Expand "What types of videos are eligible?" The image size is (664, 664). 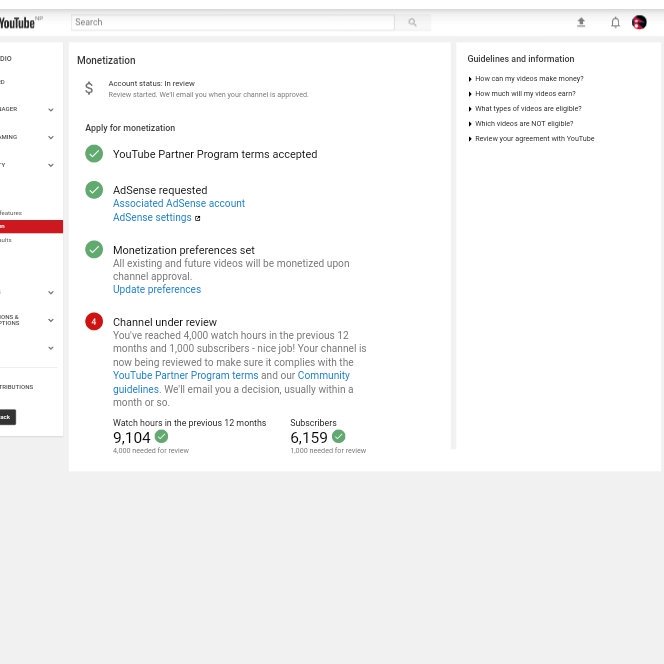click(x=528, y=109)
